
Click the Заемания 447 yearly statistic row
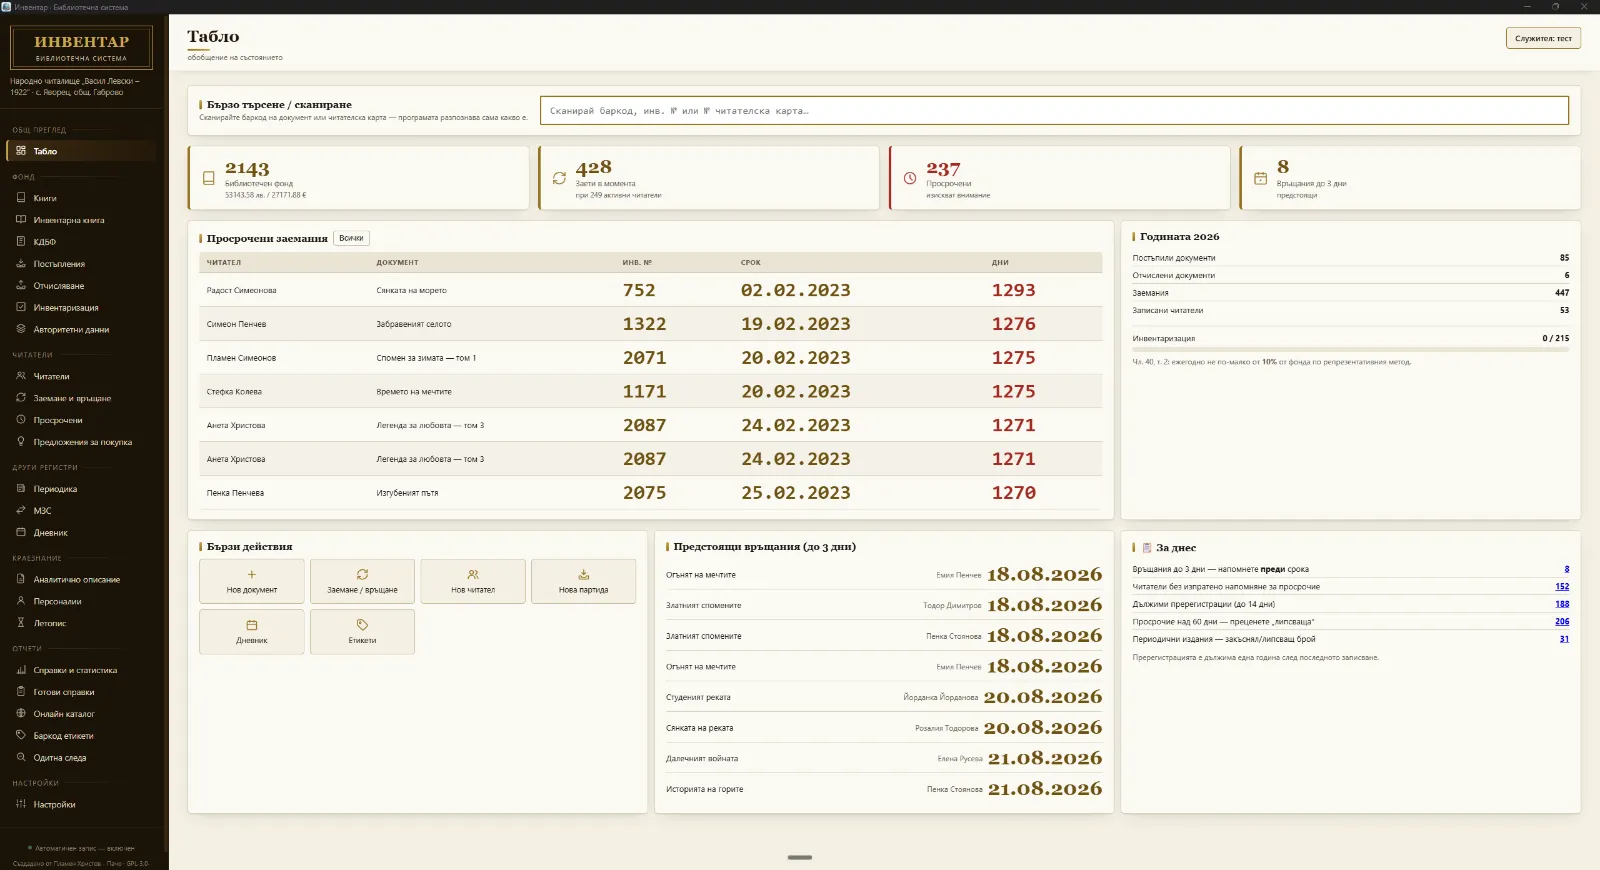1351,293
